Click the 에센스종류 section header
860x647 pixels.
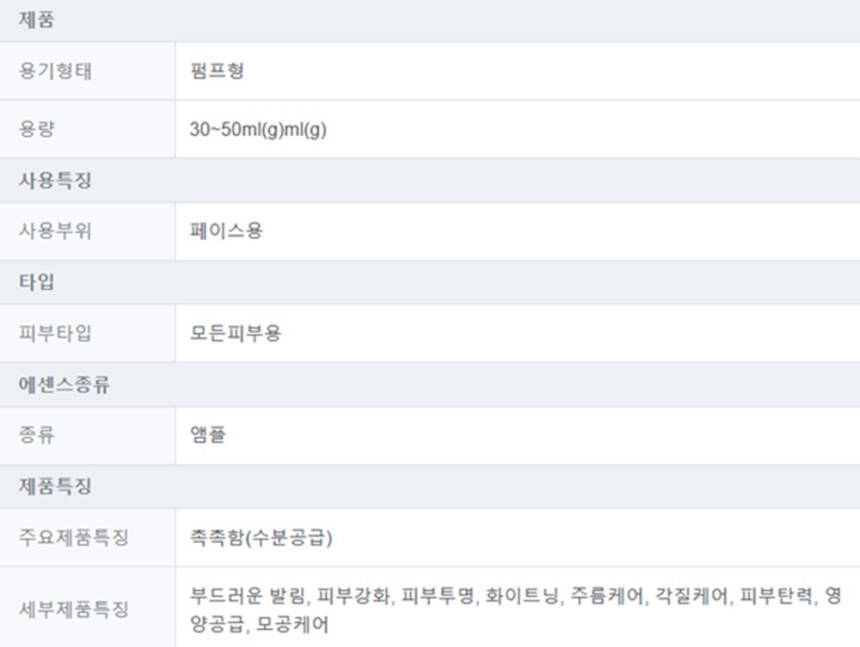[65, 385]
